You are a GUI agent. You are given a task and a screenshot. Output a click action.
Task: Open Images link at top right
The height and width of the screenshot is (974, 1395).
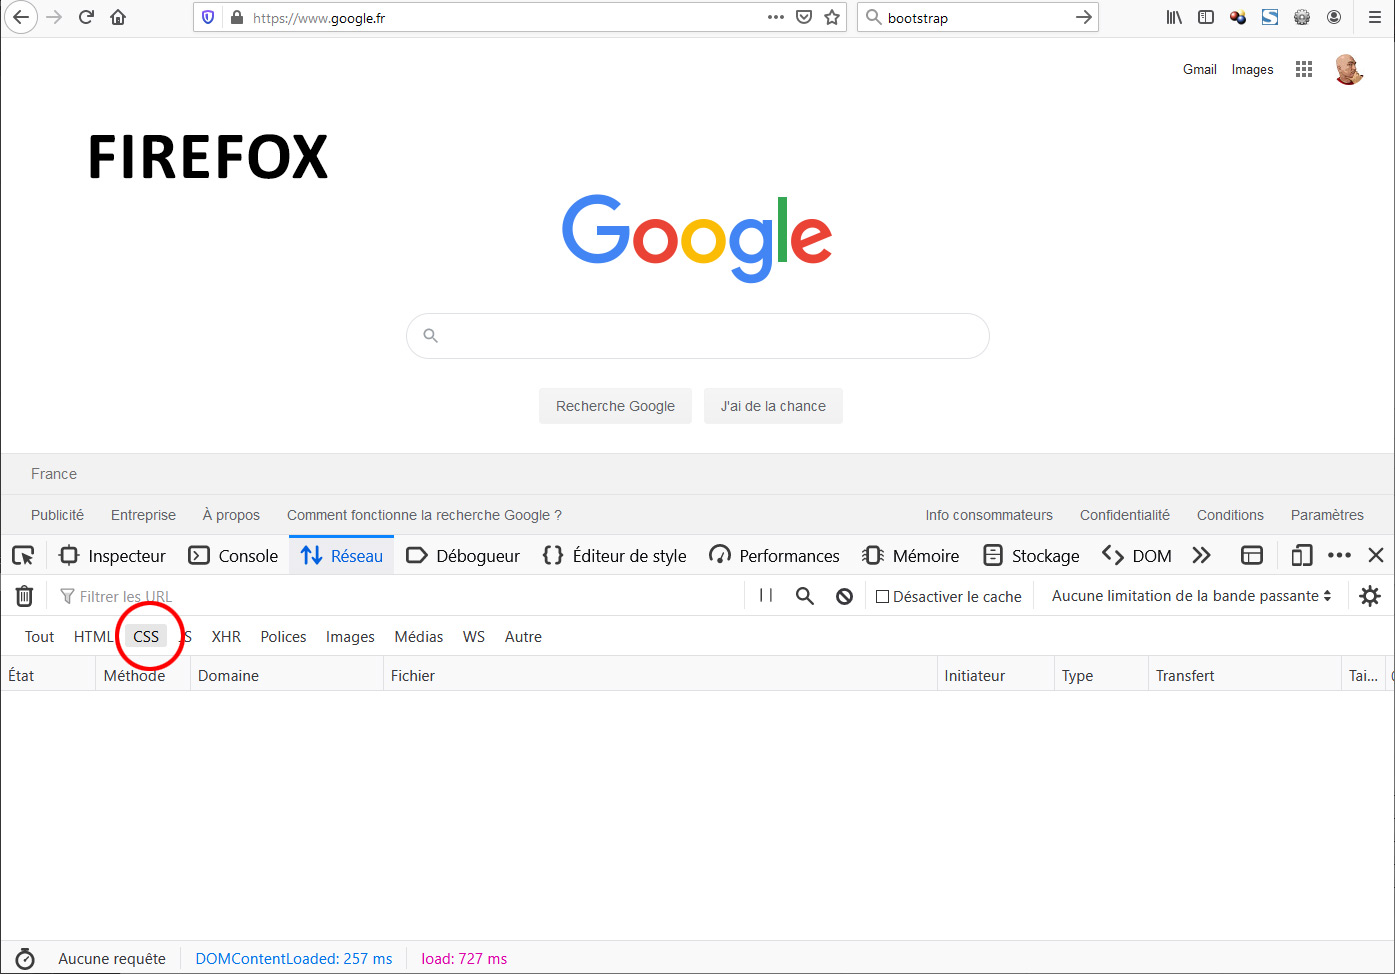[1252, 69]
